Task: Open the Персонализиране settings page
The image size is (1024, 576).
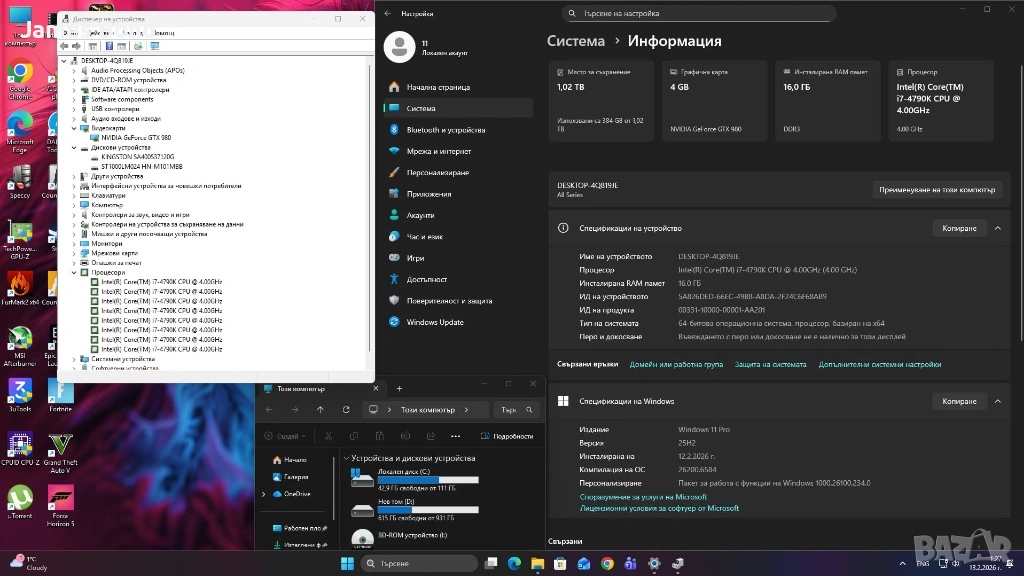Action: 438,173
